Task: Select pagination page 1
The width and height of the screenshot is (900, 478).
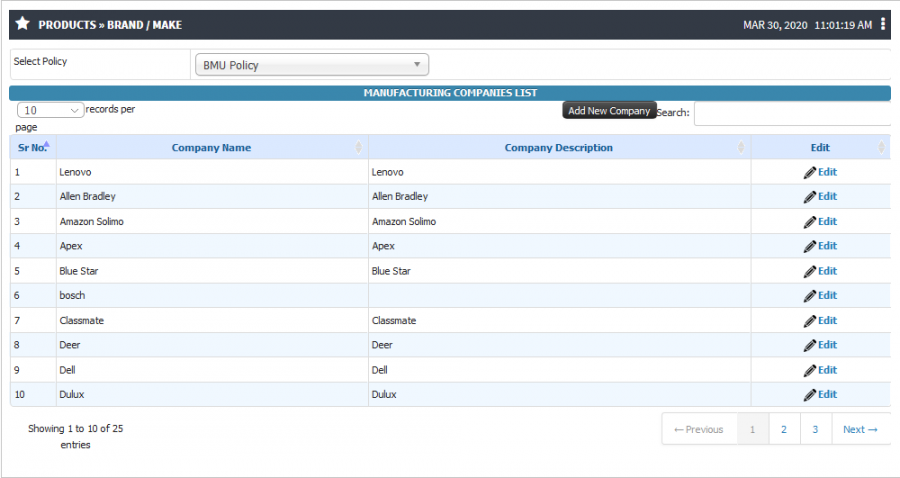Action: click(752, 429)
